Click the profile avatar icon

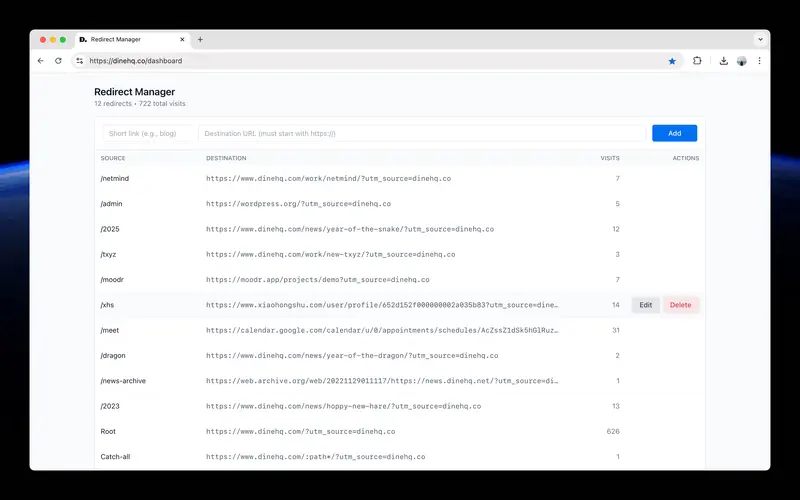[741, 61]
